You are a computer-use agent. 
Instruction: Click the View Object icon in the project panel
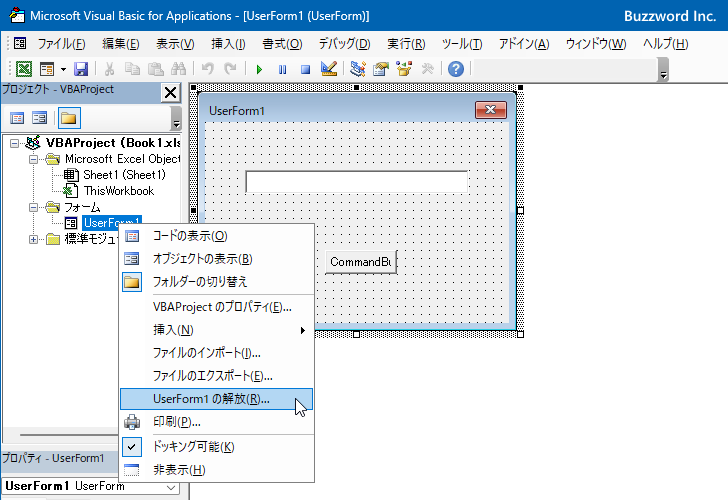[x=39, y=118]
